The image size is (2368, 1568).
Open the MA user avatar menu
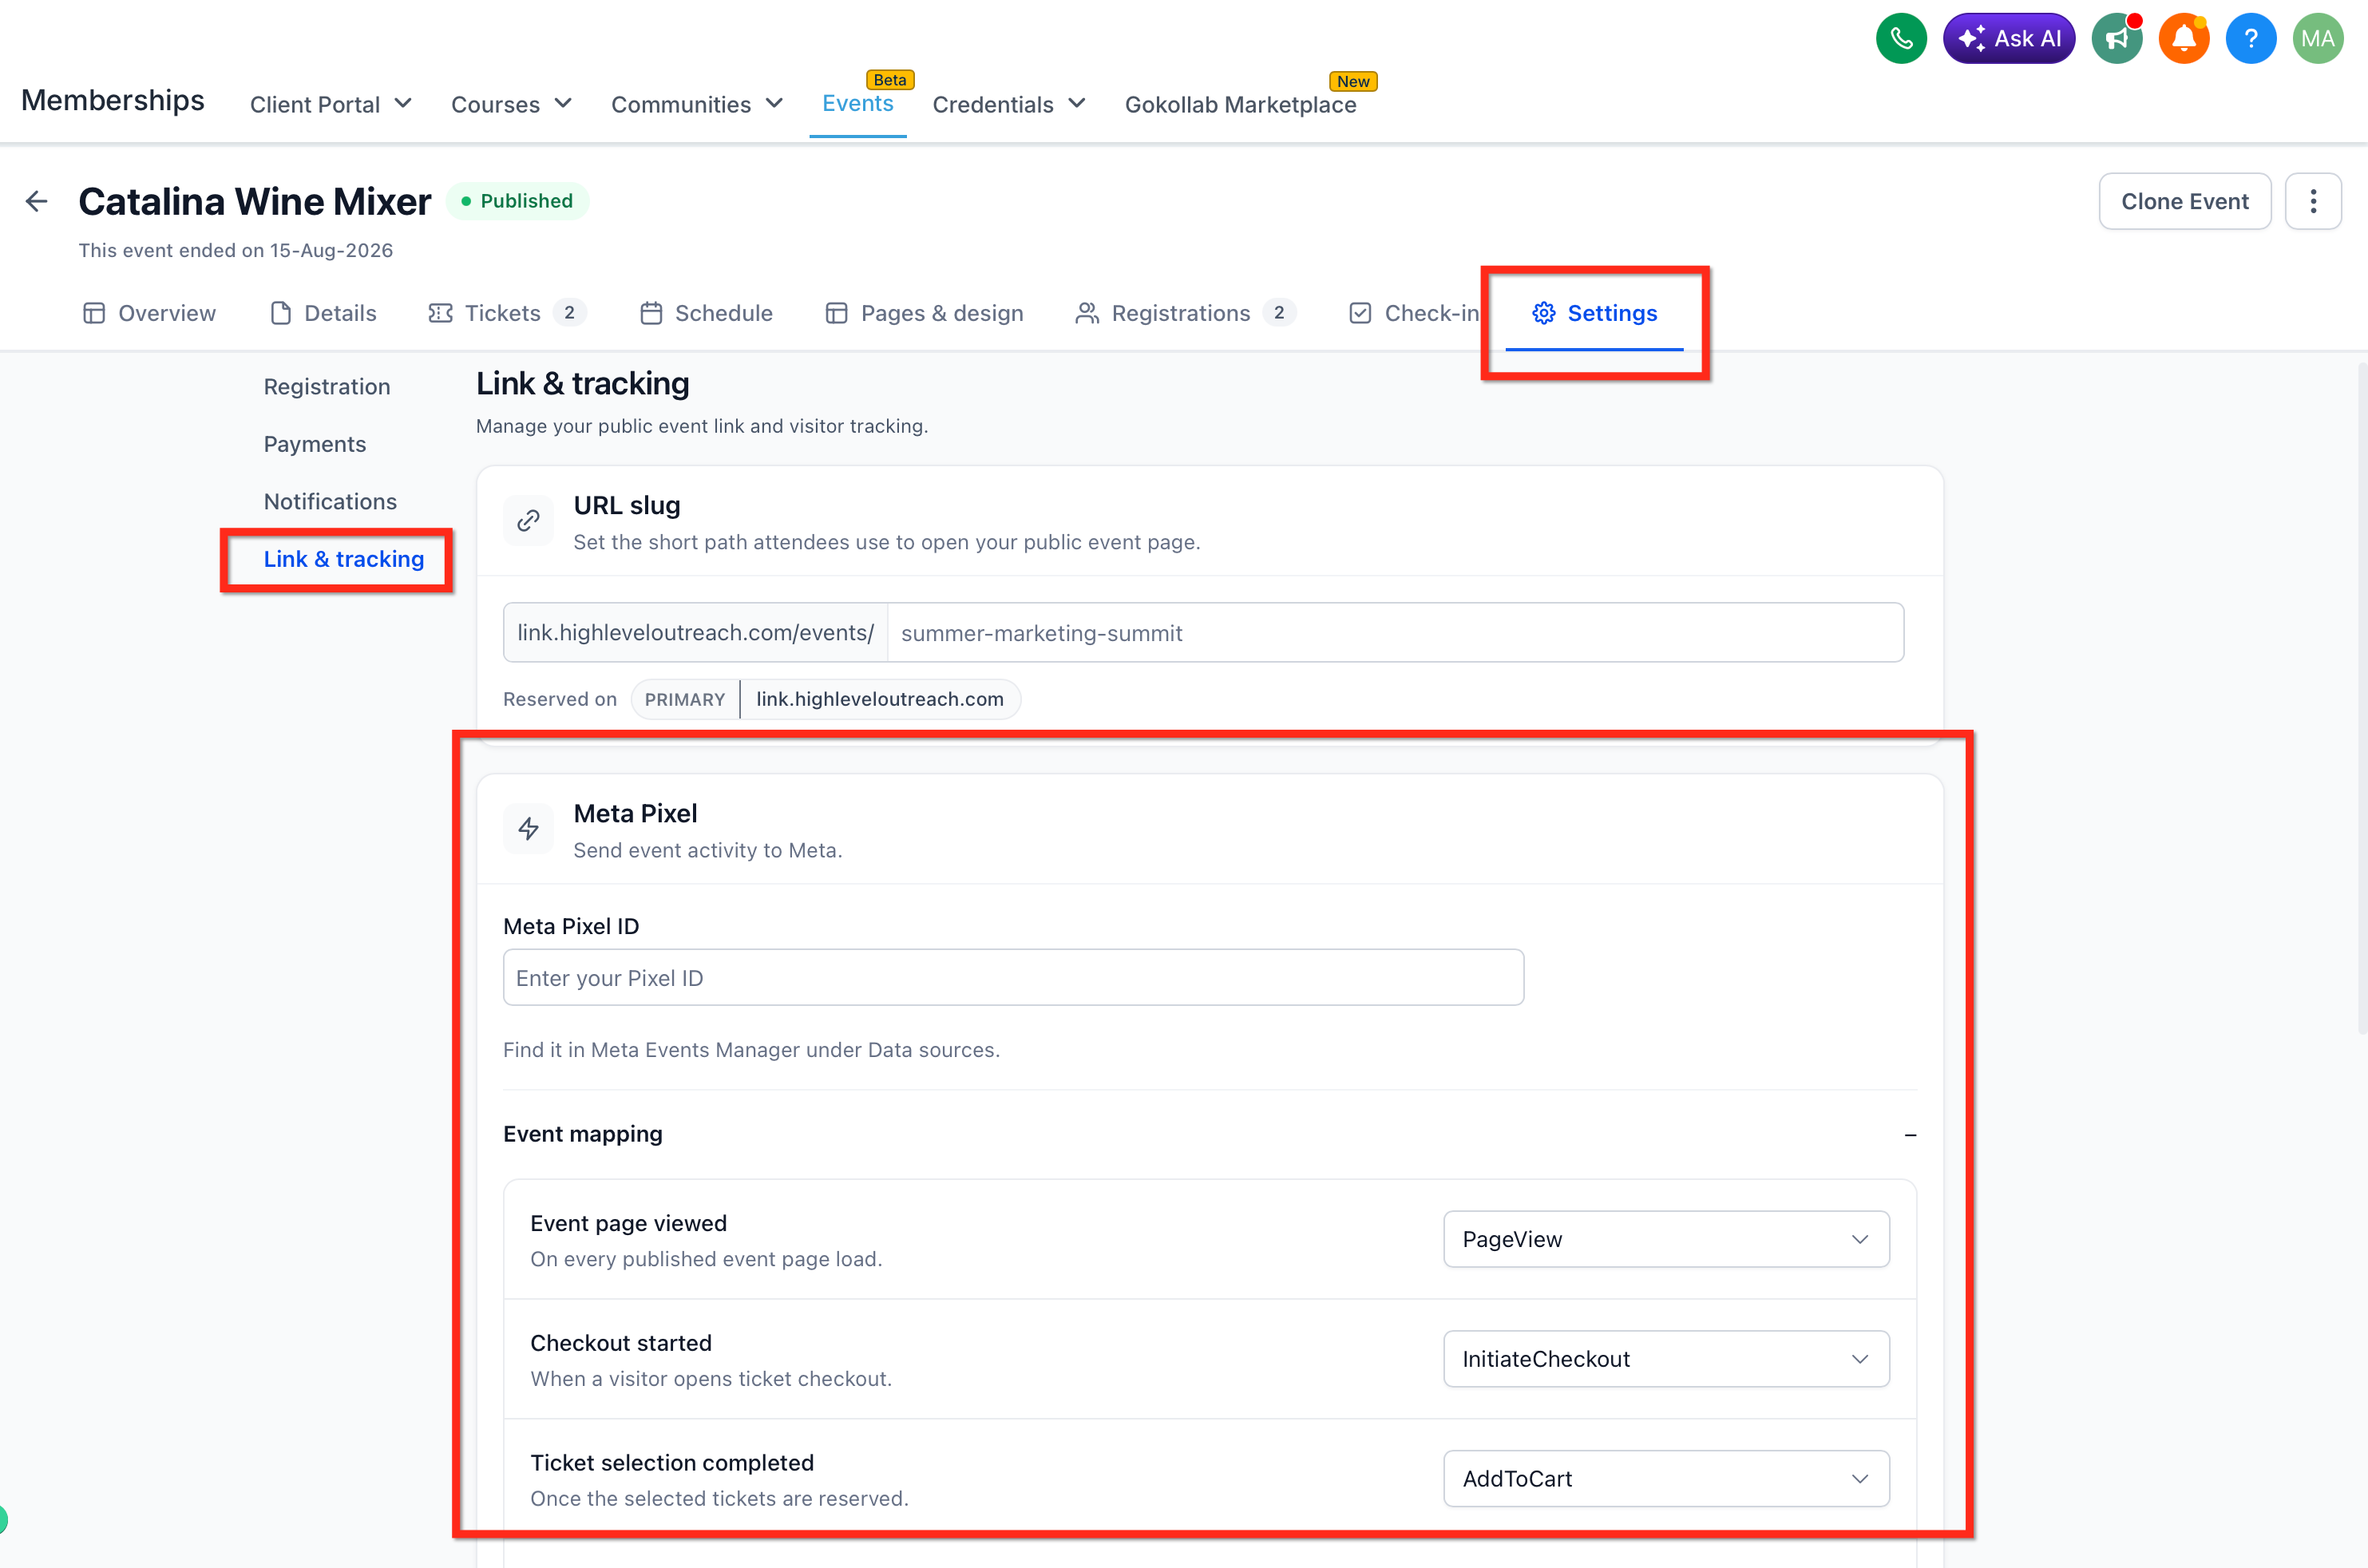[x=2318, y=39]
